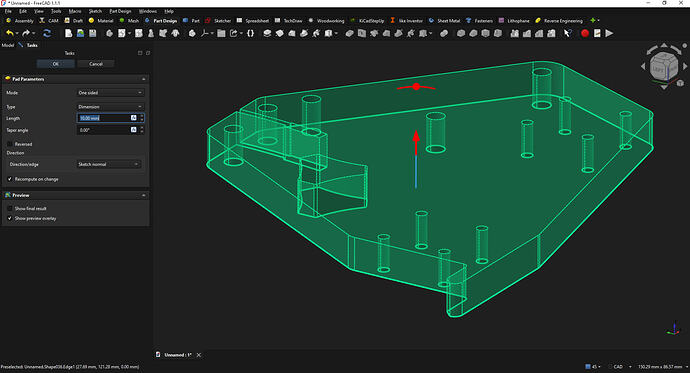Viewport: 690px width, 373px height.
Task: Click the Refresh recompute icon
Action: point(47,33)
